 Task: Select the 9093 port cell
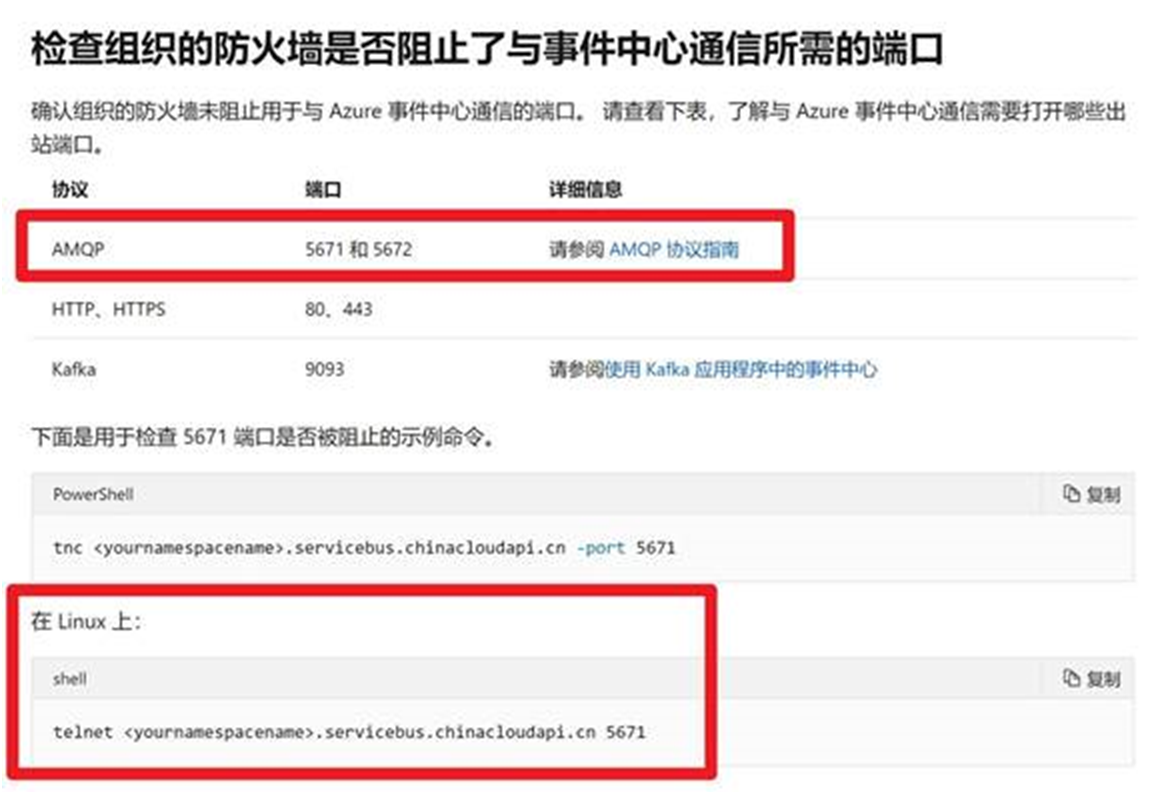pos(324,369)
